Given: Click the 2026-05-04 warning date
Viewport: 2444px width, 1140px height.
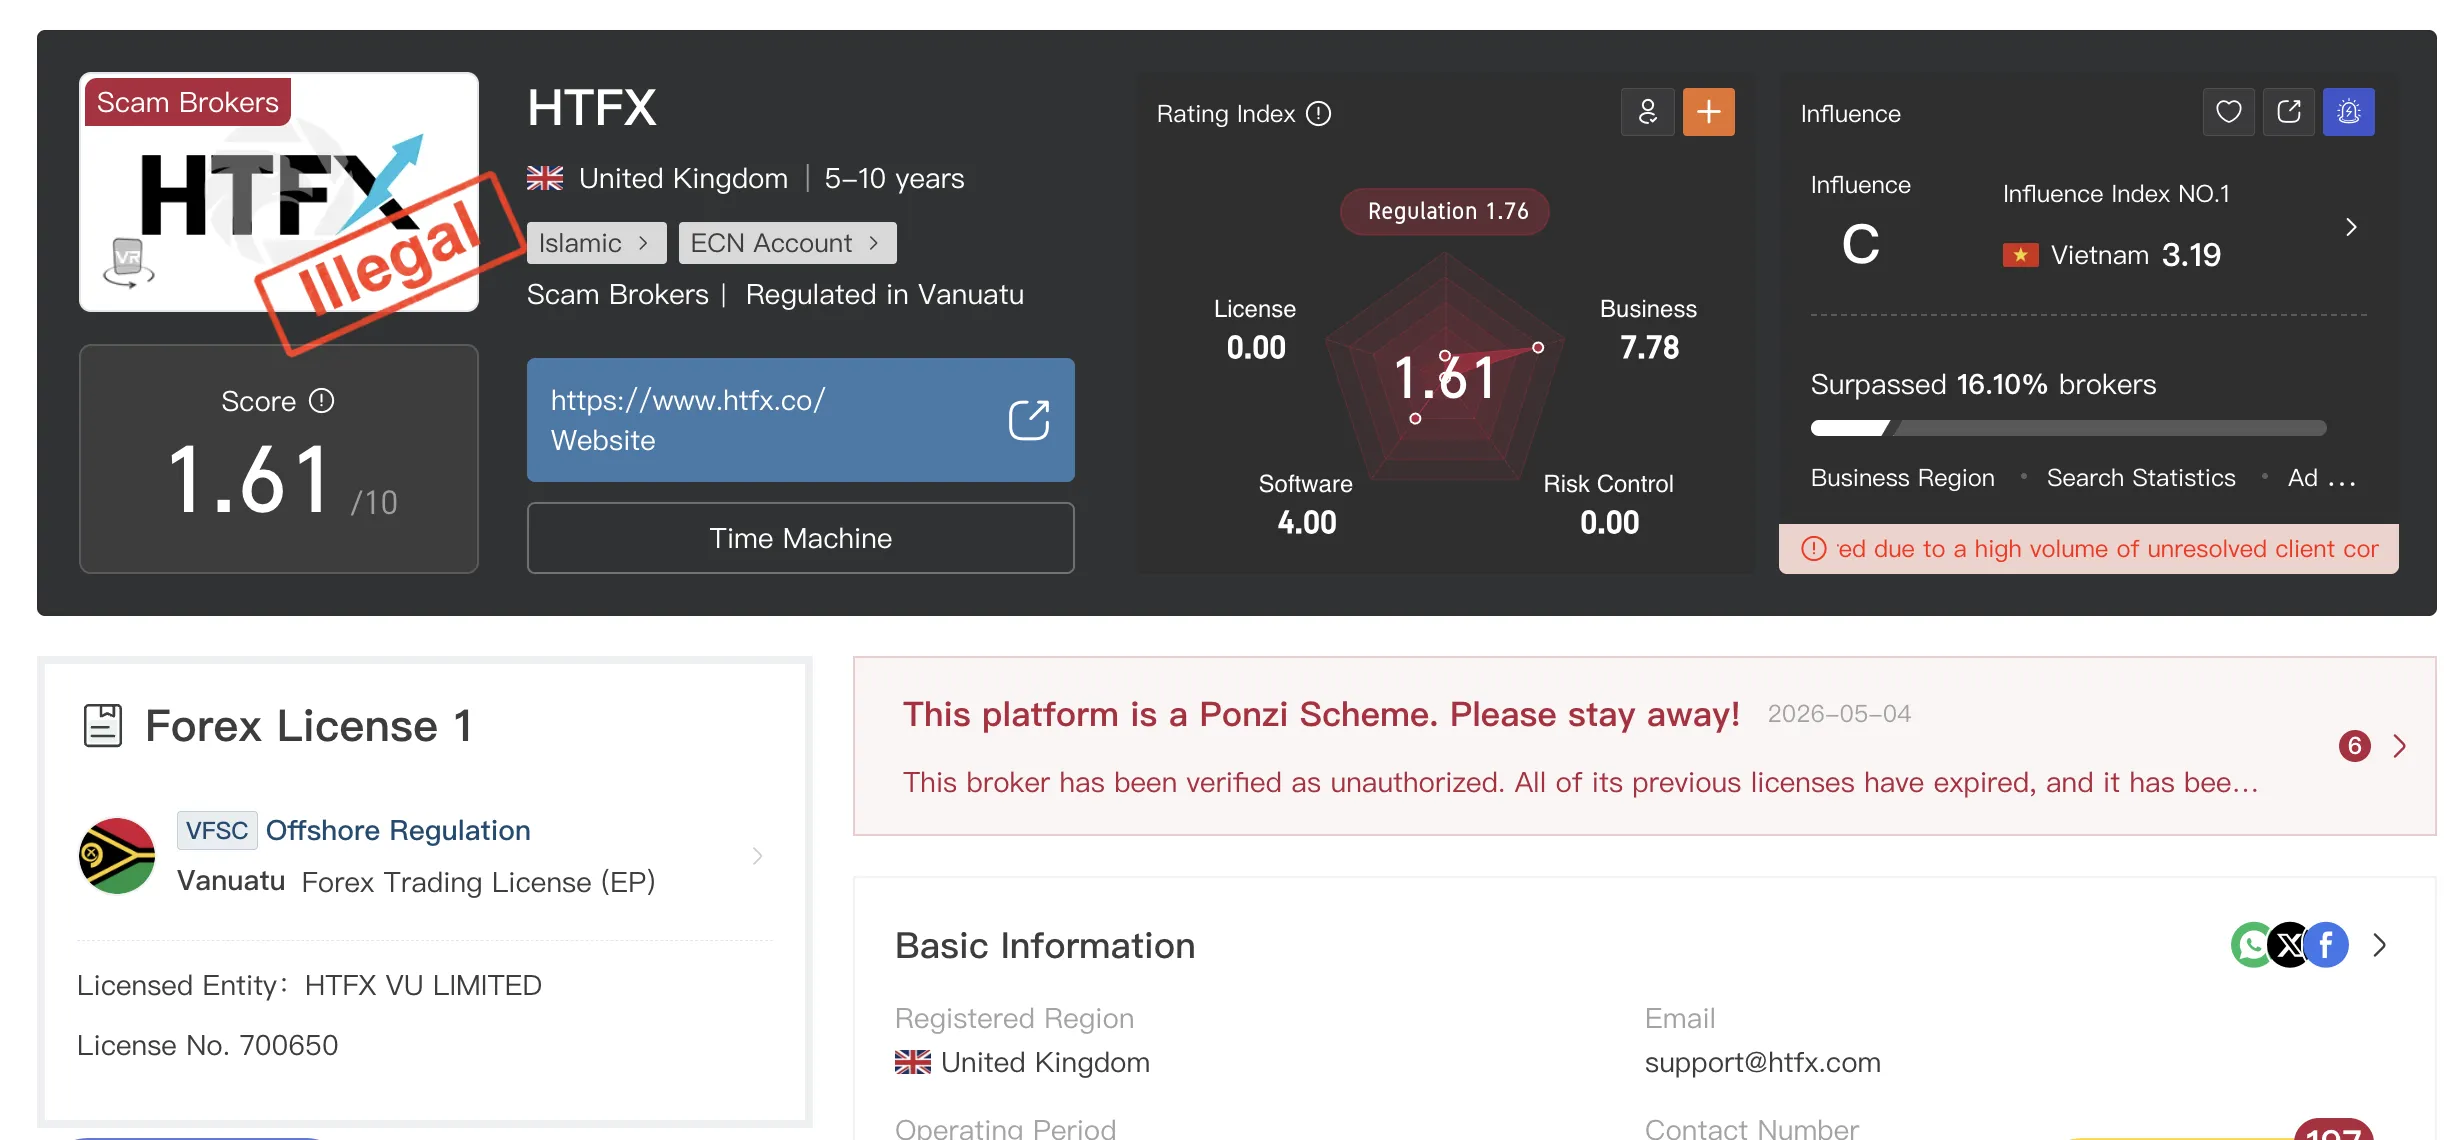Looking at the screenshot, I should [x=1839, y=714].
